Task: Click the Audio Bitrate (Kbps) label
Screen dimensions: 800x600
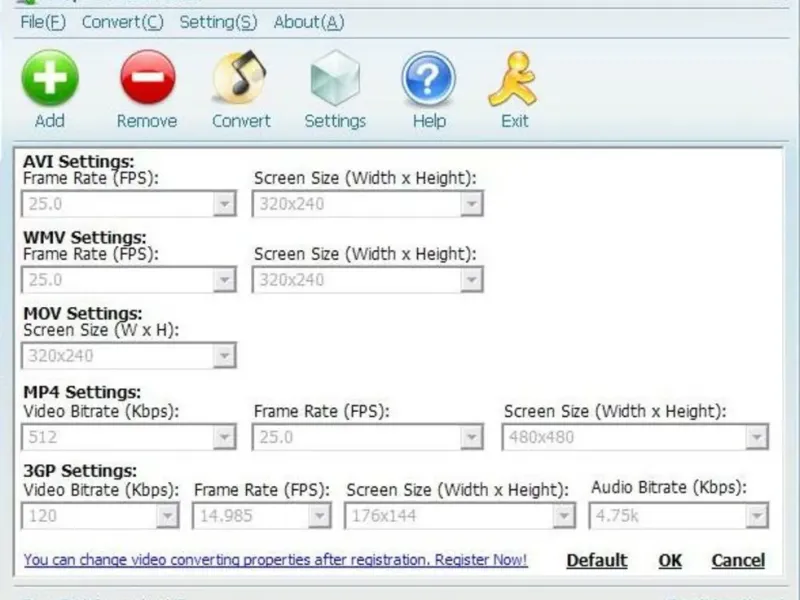Action: pos(668,487)
